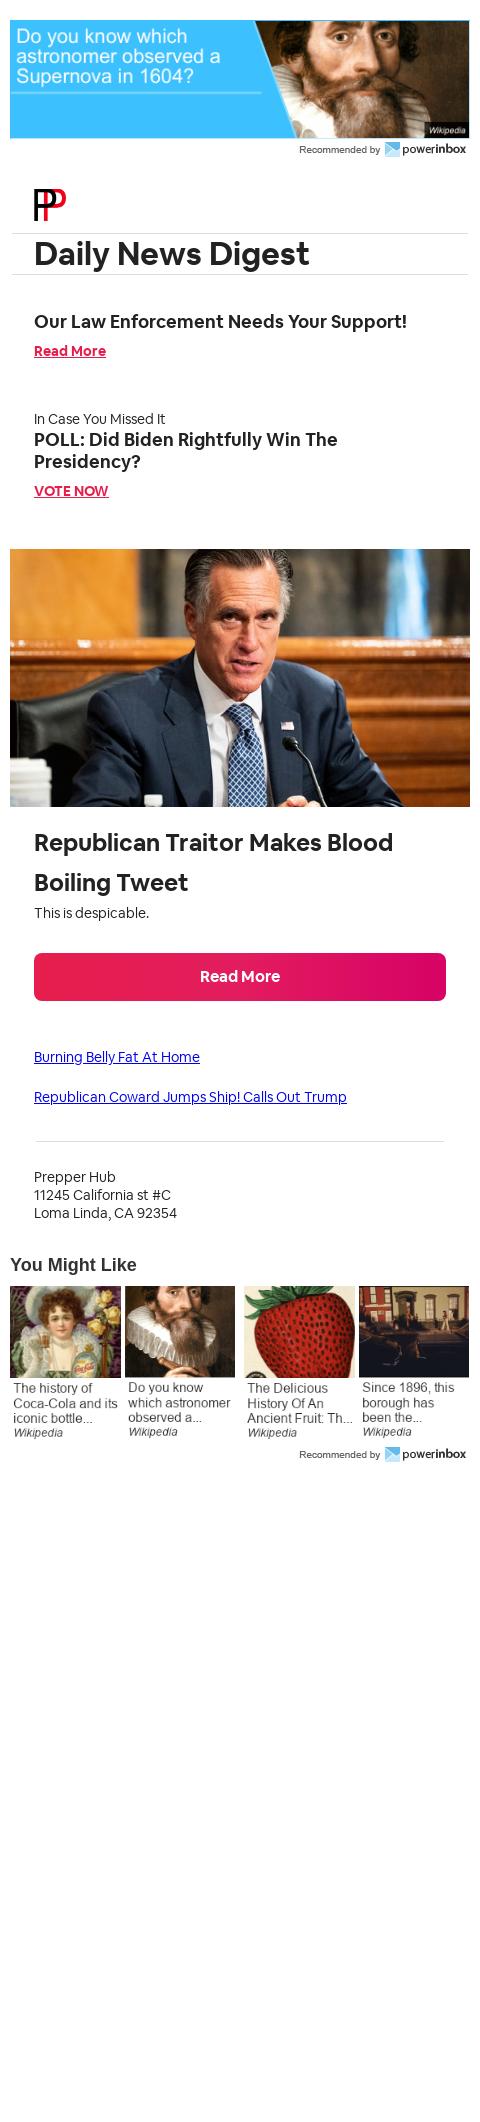The width and height of the screenshot is (480, 2122).
Task: Open the poll headline about Biden presidency
Action: point(186,451)
